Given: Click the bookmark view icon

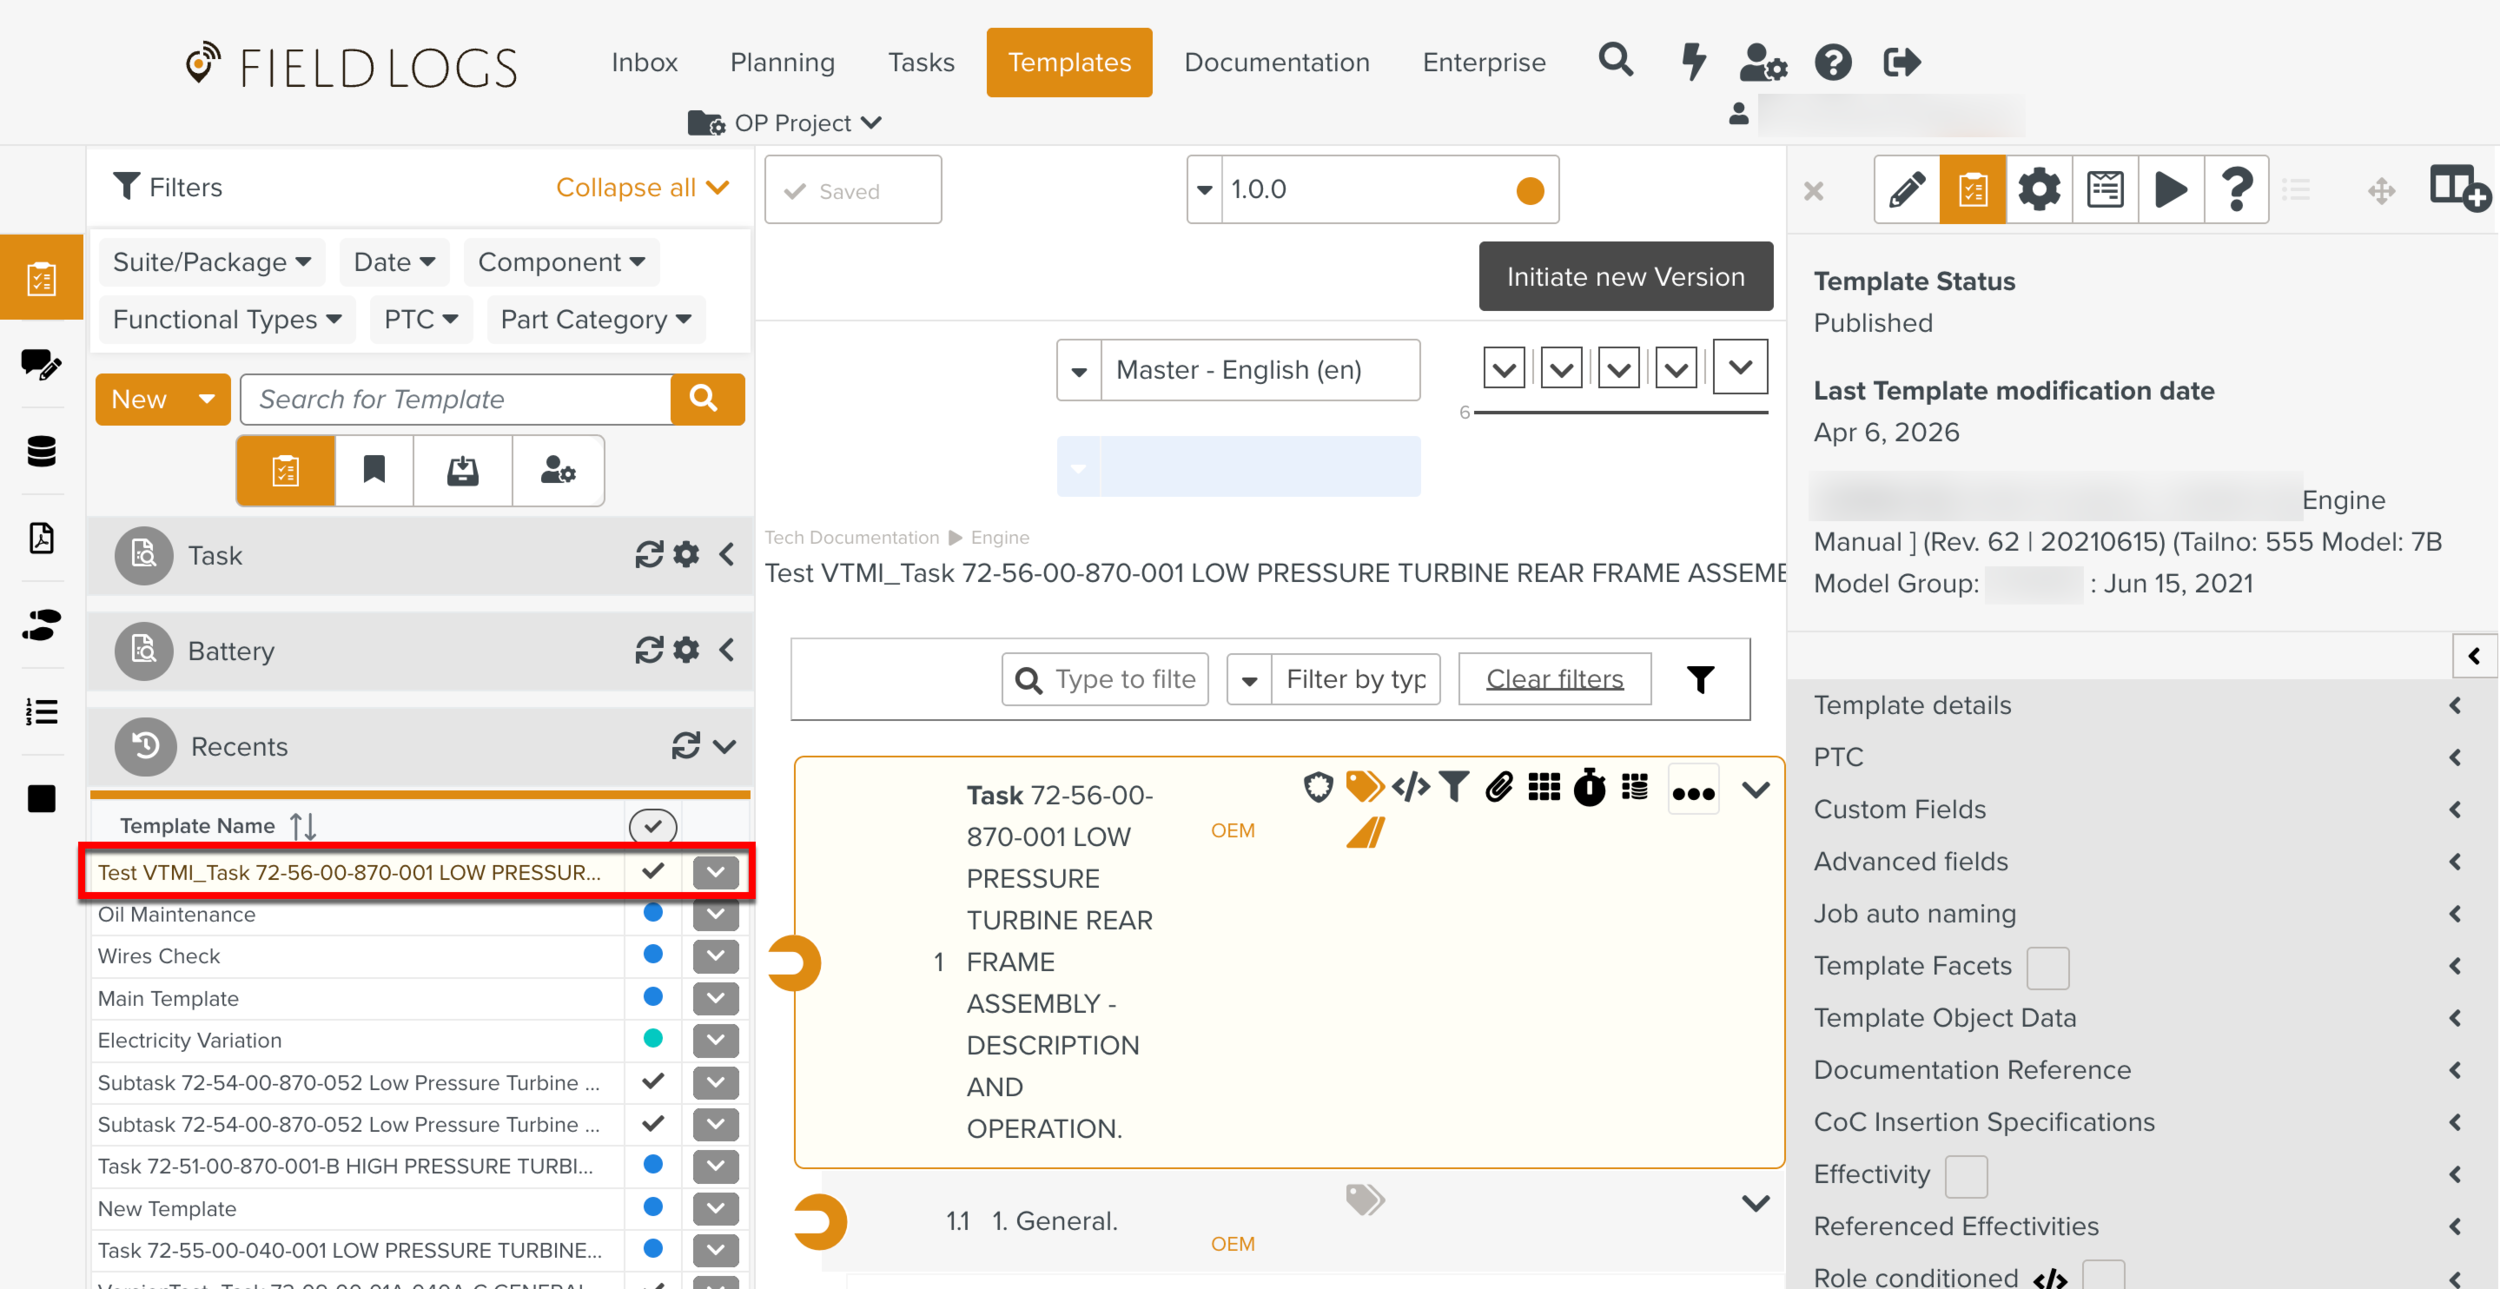Looking at the screenshot, I should [x=374, y=470].
